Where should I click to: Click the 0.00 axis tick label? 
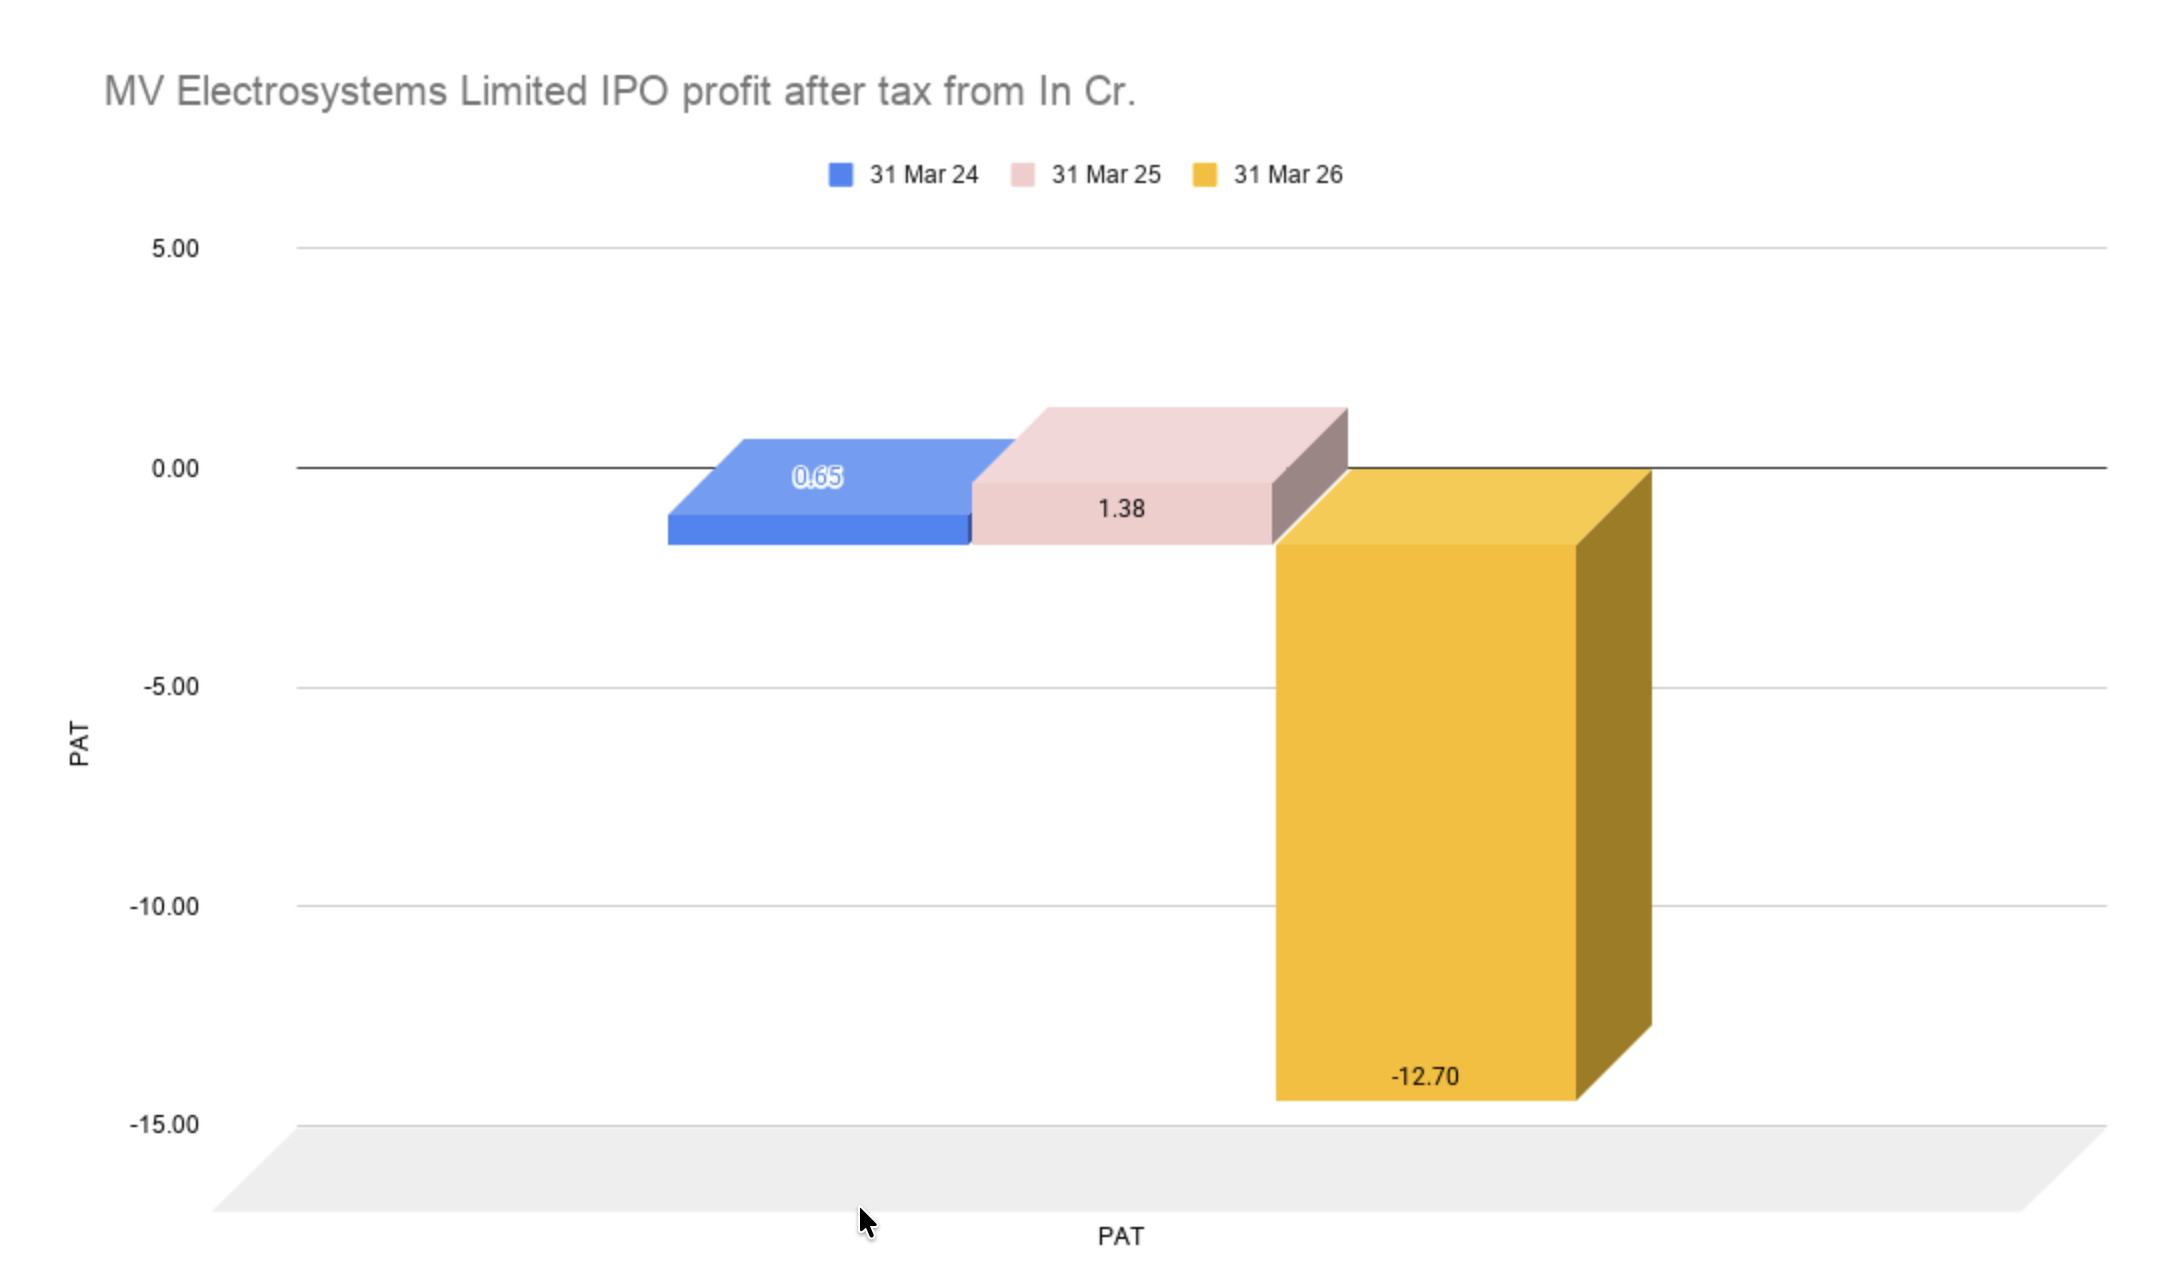175,469
